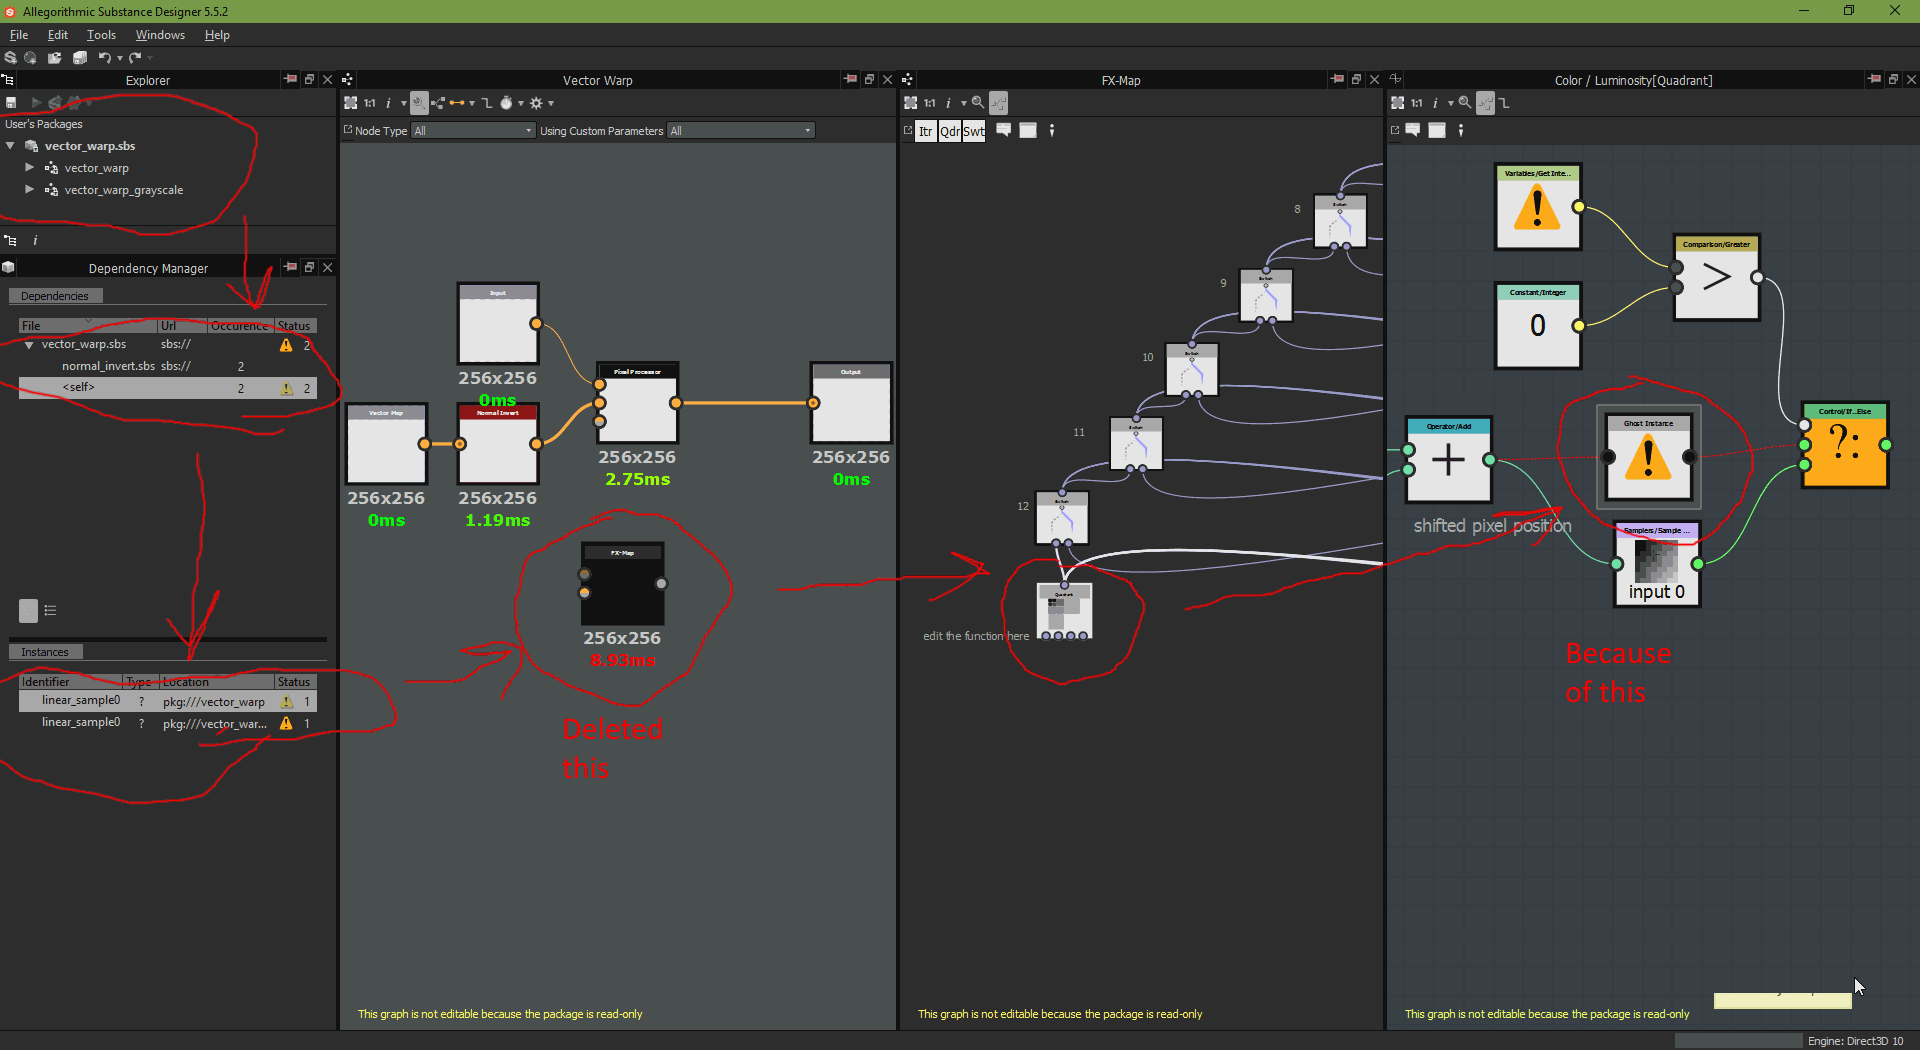This screenshot has width=1920, height=1050.
Task: Click the timing stopwatch icon in Vector Warp
Action: click(506, 103)
